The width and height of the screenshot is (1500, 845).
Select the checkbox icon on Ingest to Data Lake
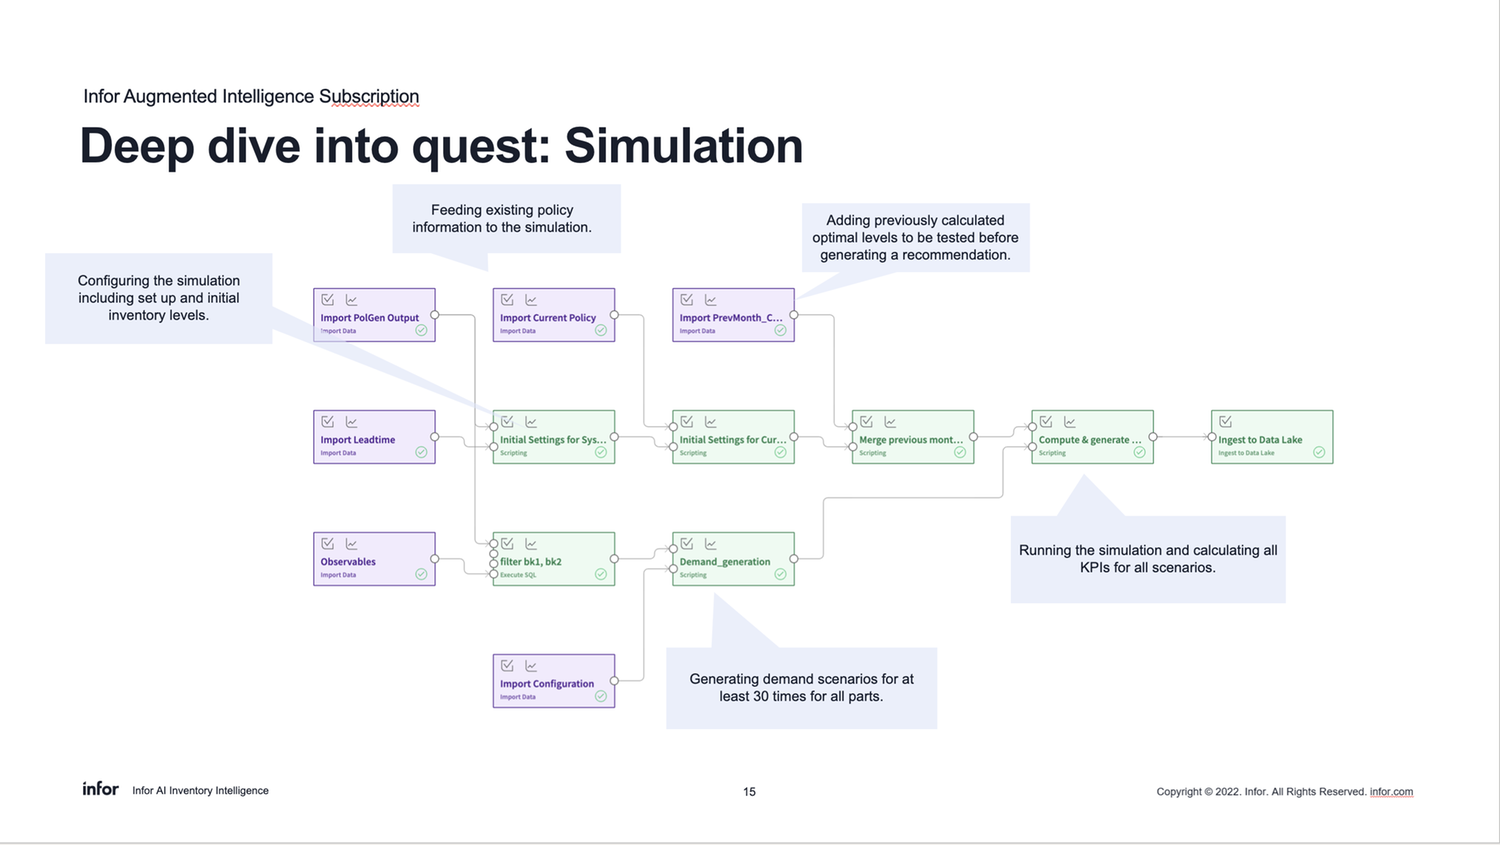(1226, 420)
